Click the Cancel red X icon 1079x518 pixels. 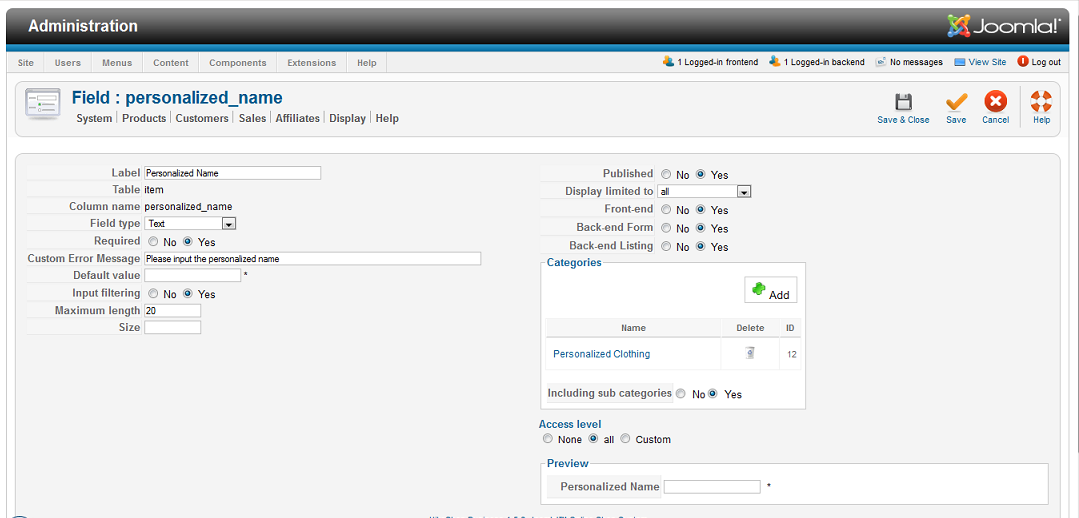pos(995,102)
